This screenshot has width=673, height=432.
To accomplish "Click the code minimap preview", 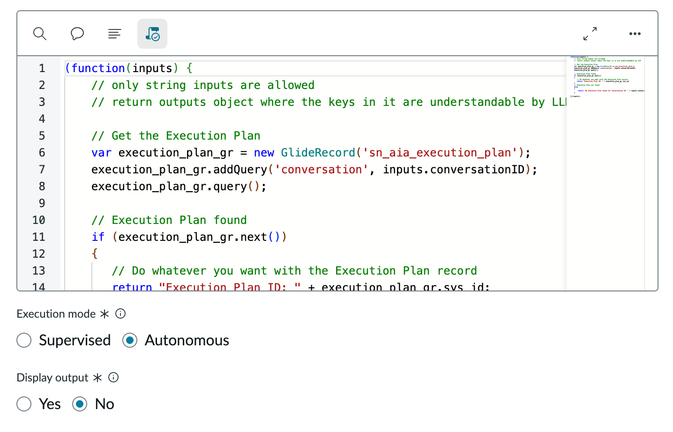I will point(605,76).
